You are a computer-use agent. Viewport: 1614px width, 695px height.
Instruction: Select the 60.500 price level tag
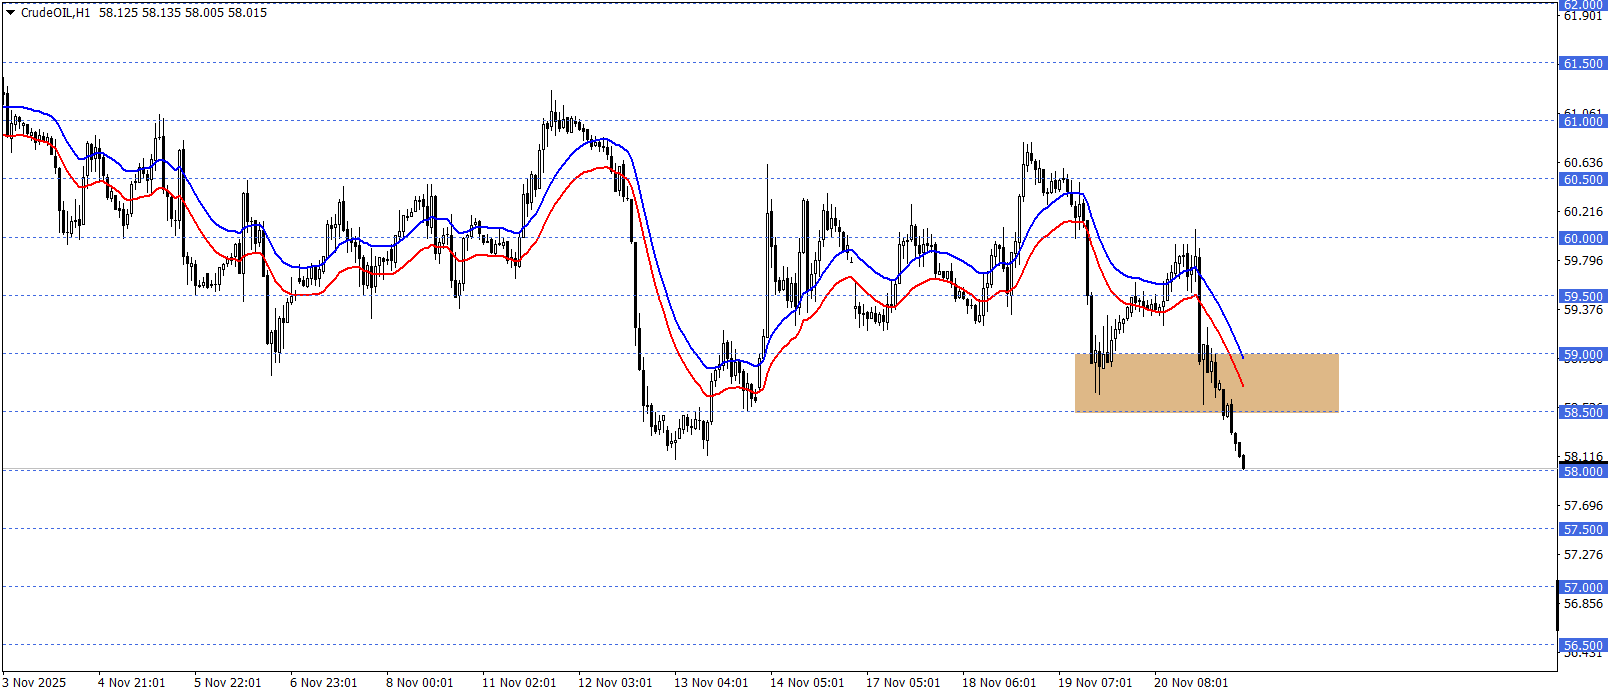pos(1582,180)
